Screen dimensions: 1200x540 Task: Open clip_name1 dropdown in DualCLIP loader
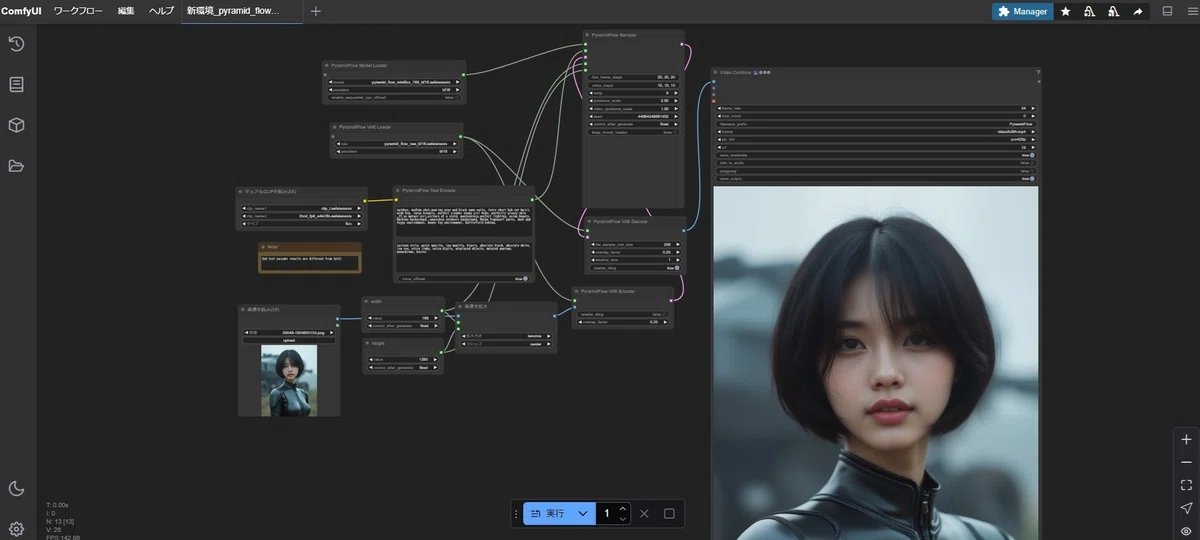tap(301, 208)
